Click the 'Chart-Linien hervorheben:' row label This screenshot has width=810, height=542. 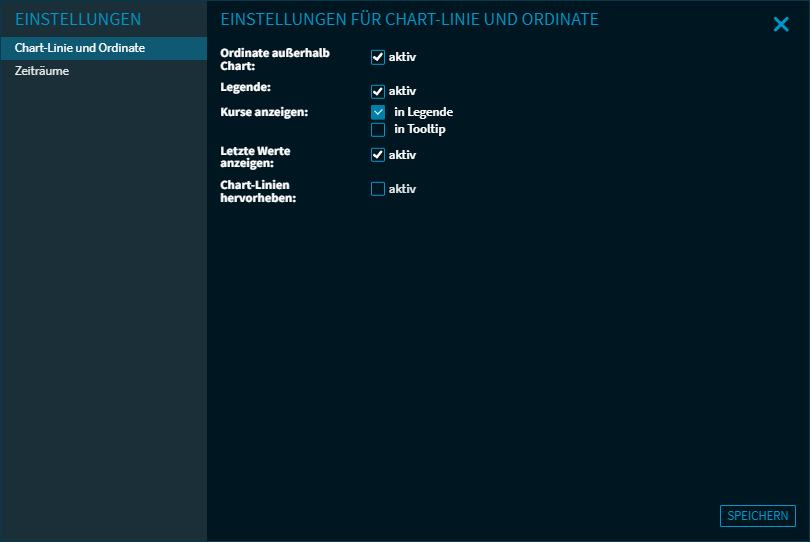coord(256,192)
